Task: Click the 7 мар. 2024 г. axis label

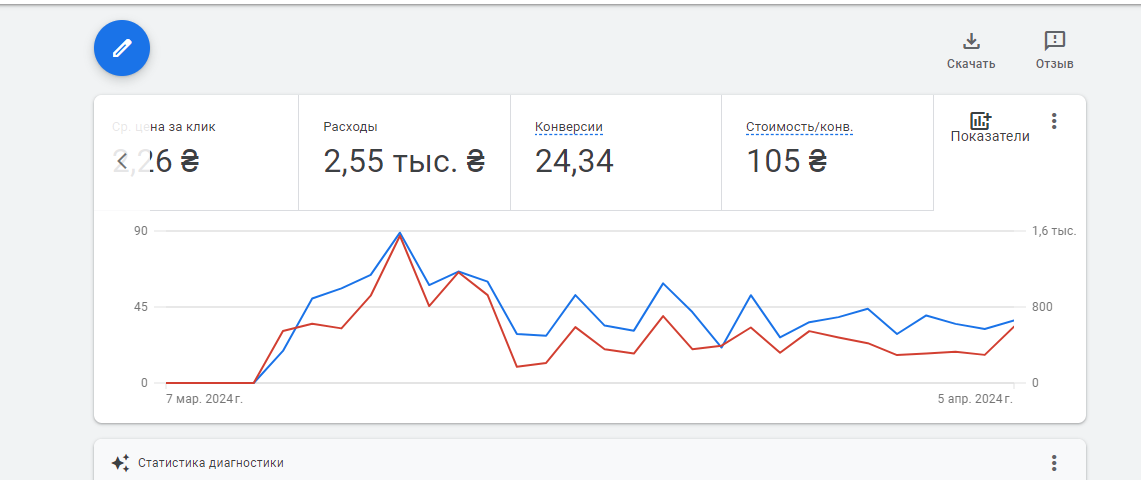Action: tap(204, 400)
